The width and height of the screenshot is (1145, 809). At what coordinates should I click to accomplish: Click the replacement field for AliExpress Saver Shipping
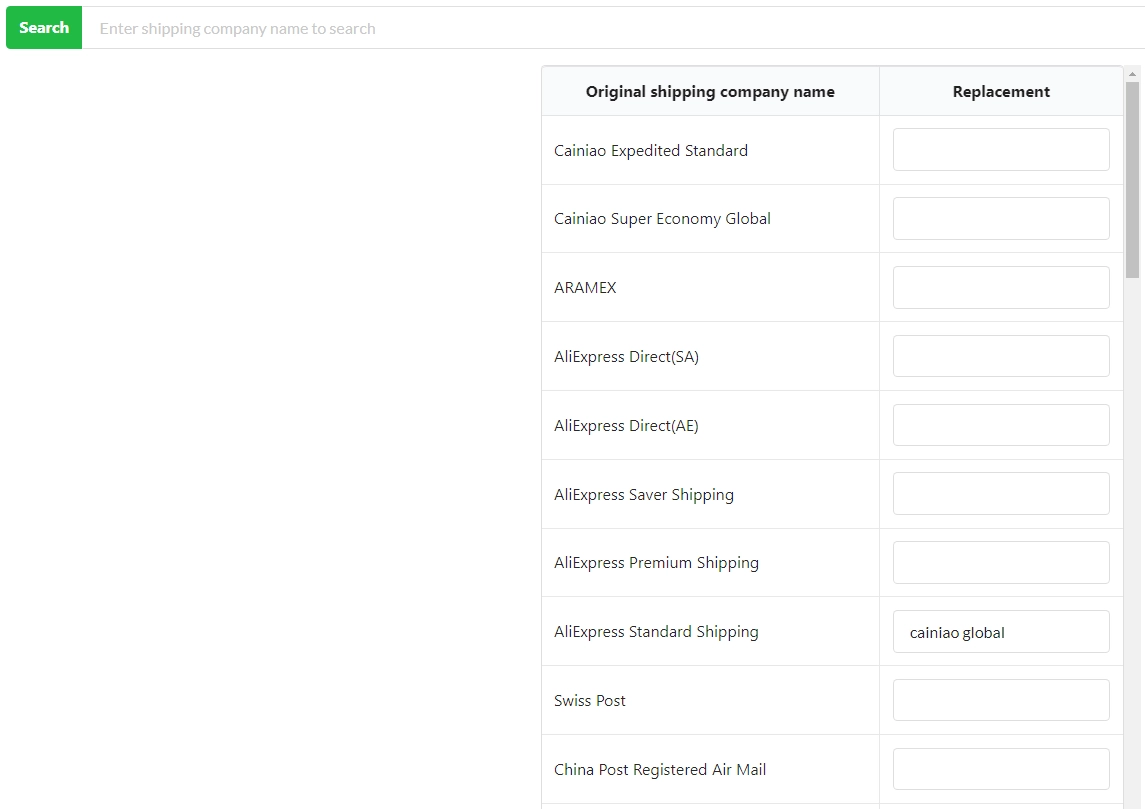pyautogui.click(x=1000, y=494)
